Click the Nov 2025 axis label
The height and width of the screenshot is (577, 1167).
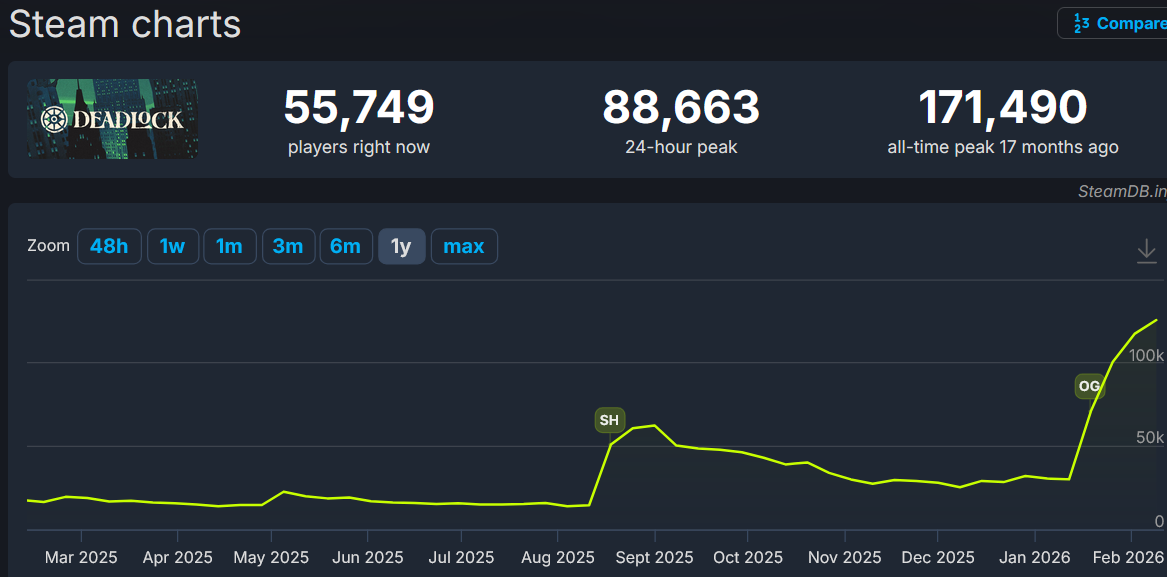[x=845, y=558]
